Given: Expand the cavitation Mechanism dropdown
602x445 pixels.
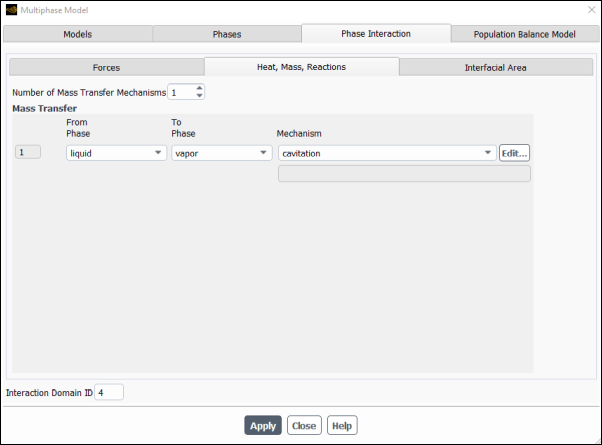Looking at the screenshot, I should pos(387,153).
